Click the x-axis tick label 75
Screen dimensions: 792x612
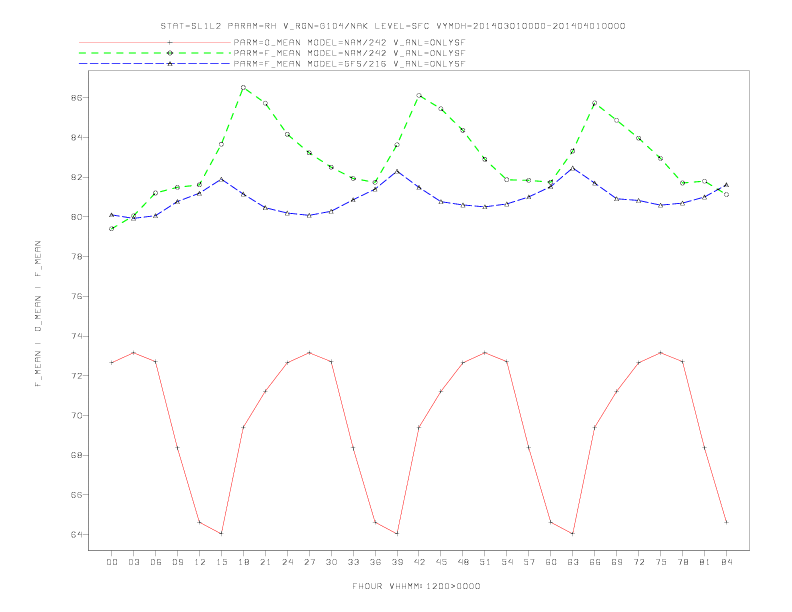pos(661,562)
